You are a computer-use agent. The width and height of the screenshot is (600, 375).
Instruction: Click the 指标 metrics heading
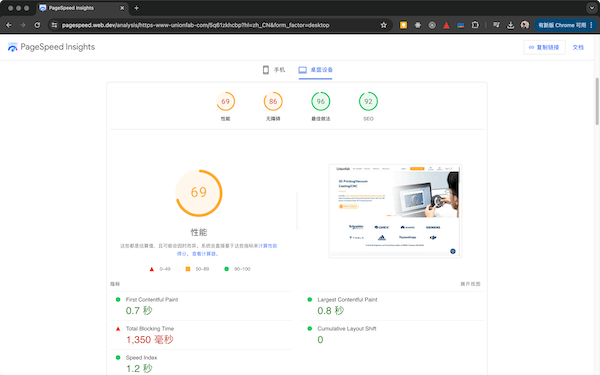pyautogui.click(x=115, y=284)
